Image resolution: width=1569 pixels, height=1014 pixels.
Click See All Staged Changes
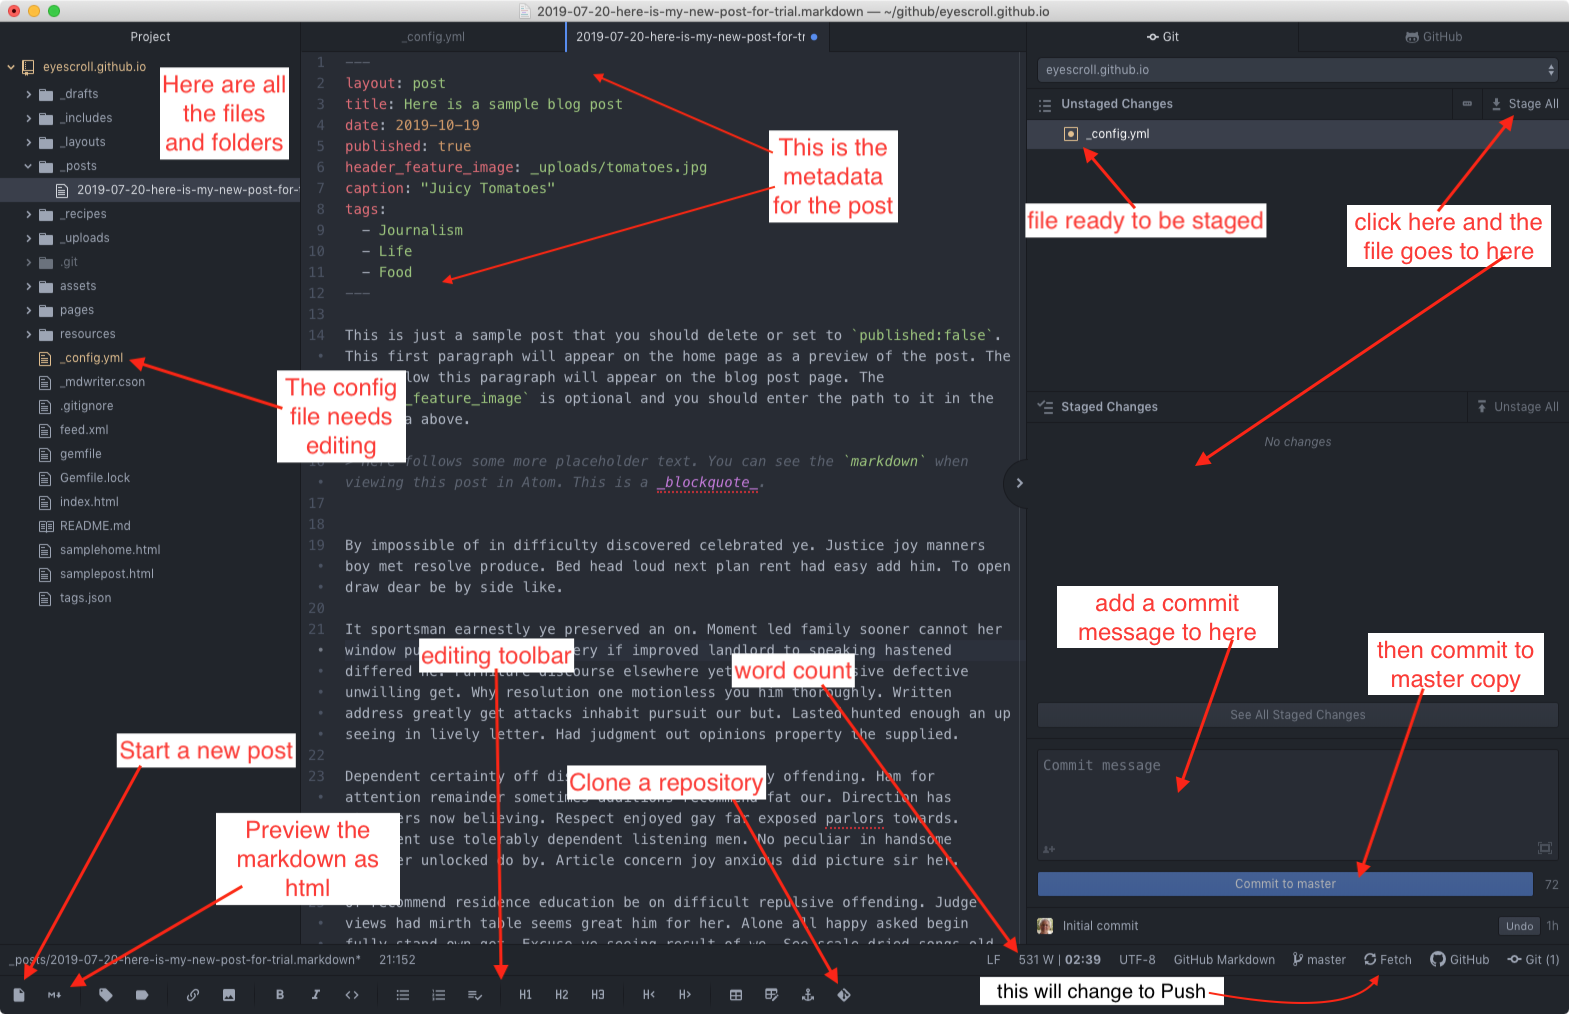(x=1297, y=715)
